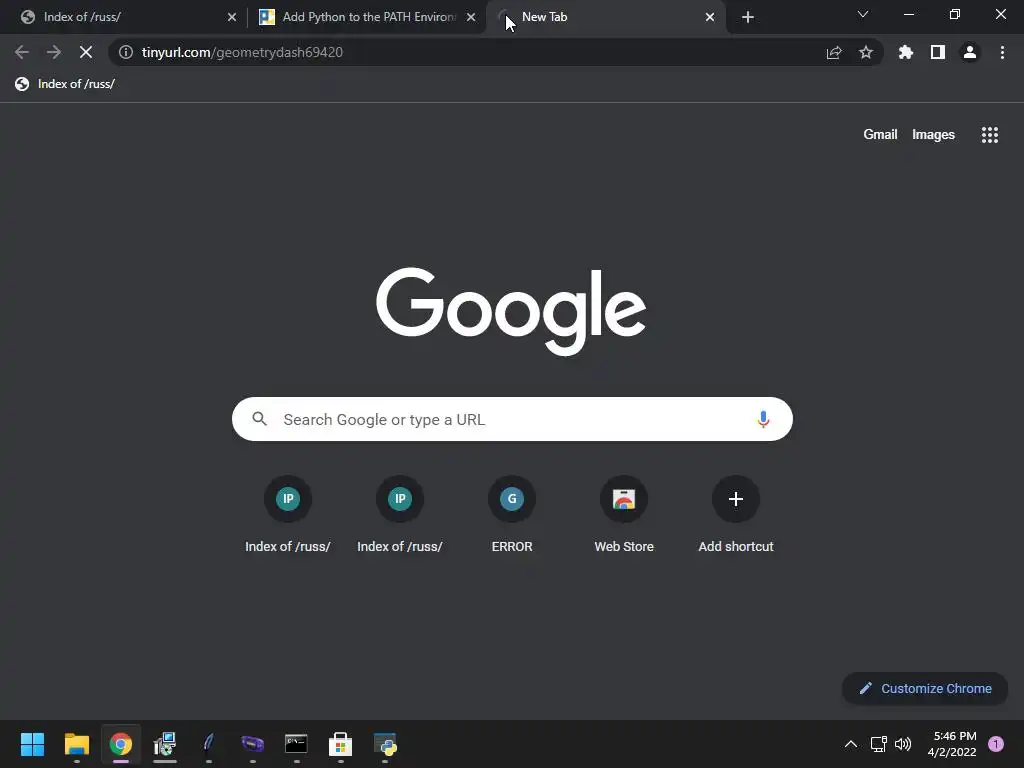Open Index of /russ/ bookmark in bookmarks bar
Image resolution: width=1024 pixels, height=768 pixels.
click(x=65, y=84)
